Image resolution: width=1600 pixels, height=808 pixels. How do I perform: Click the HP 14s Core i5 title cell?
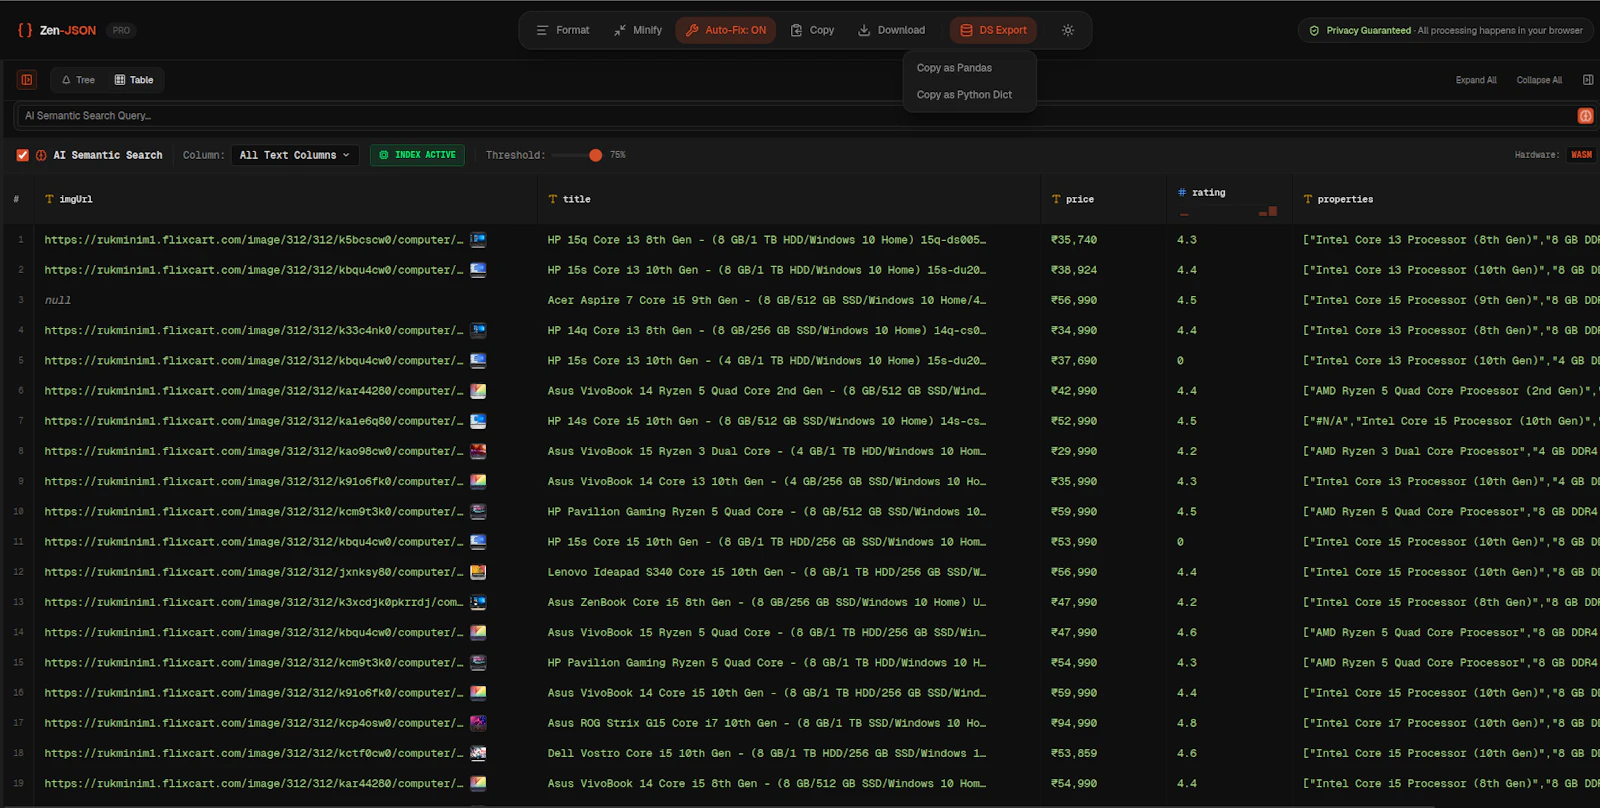(x=766, y=421)
